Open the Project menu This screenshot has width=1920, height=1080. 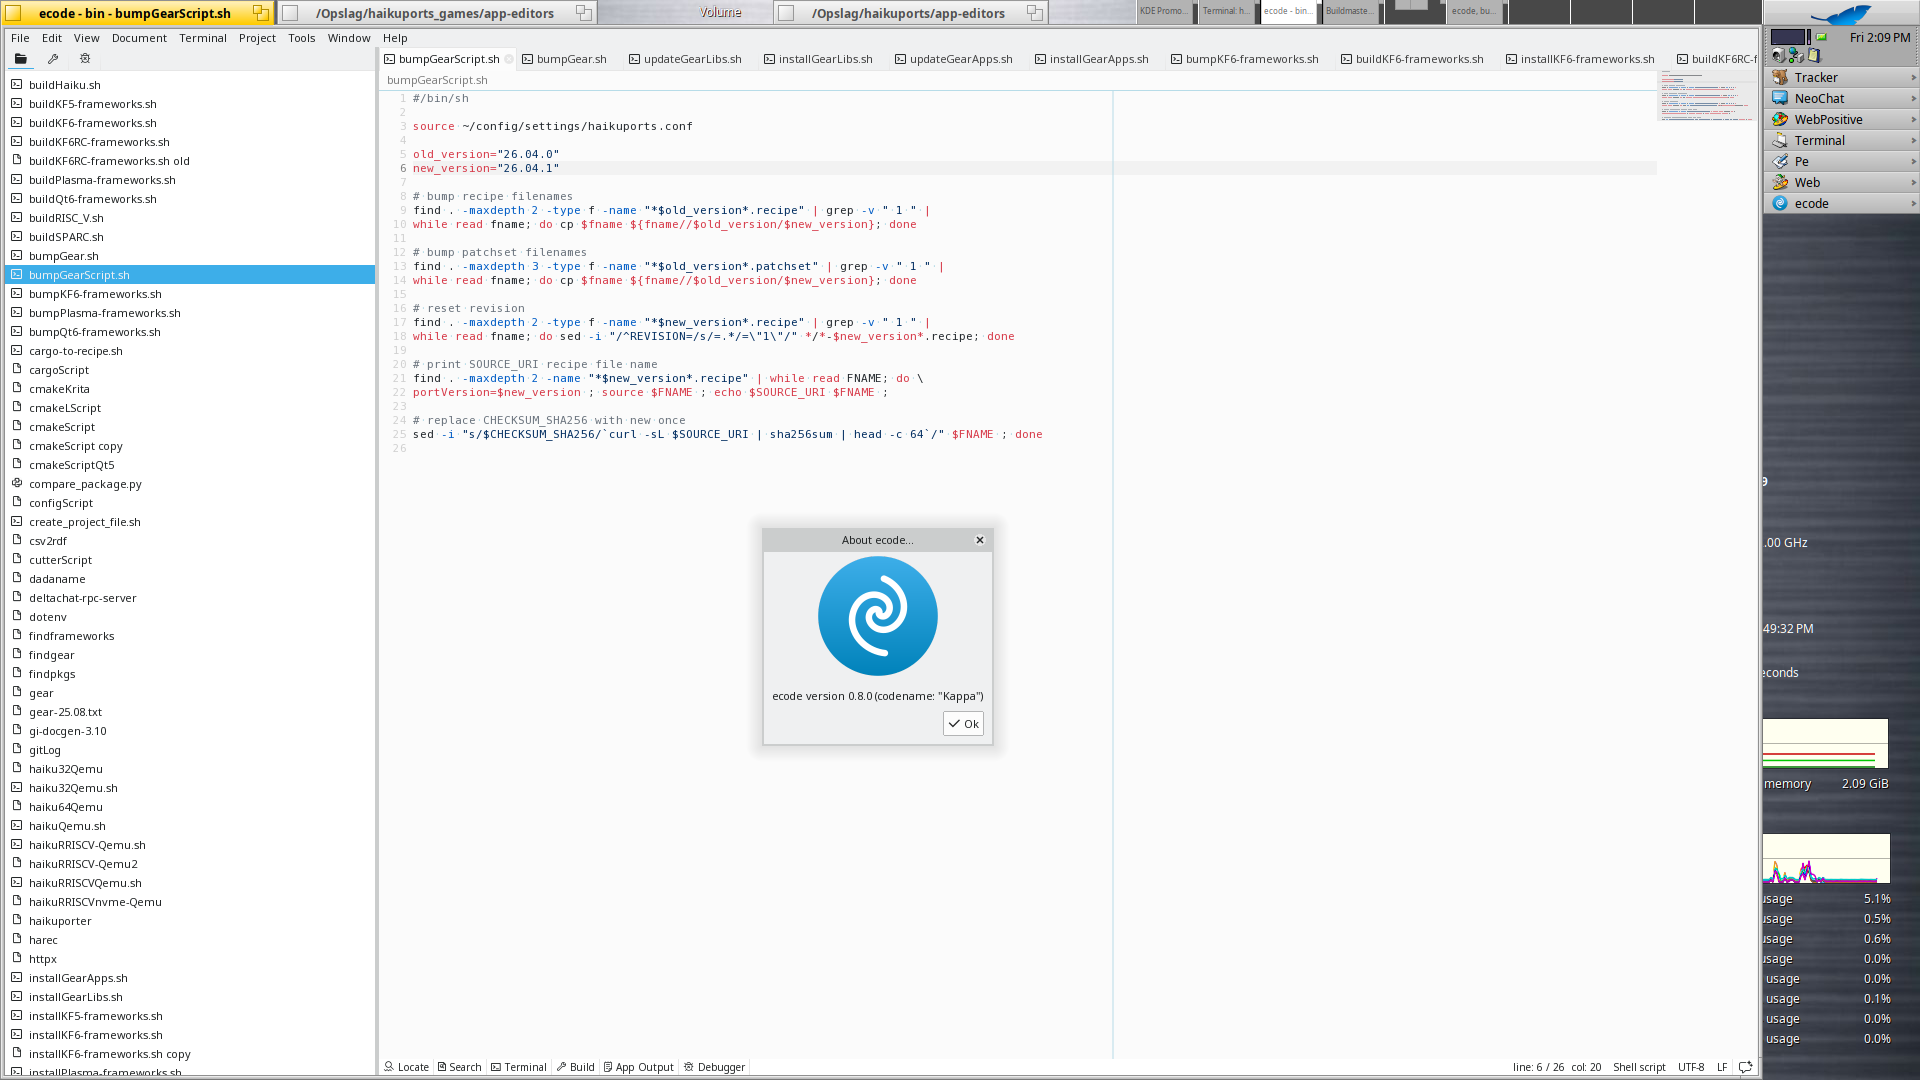pyautogui.click(x=257, y=38)
